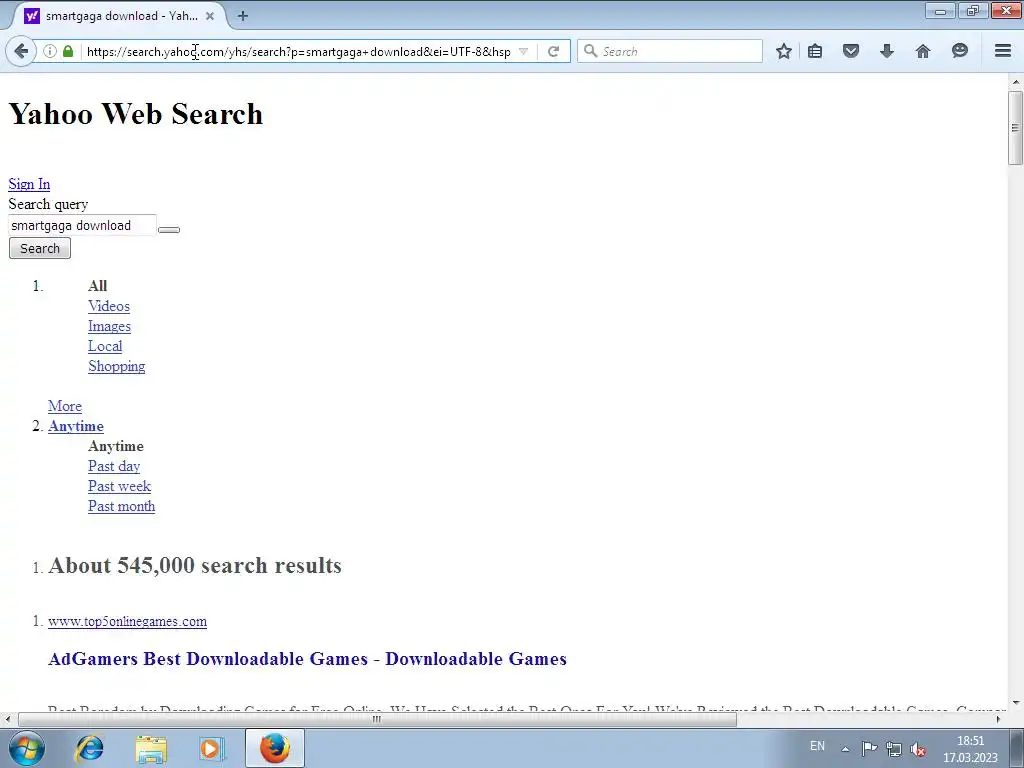Filter results by Past week
This screenshot has width=1024, height=768.
(x=119, y=487)
